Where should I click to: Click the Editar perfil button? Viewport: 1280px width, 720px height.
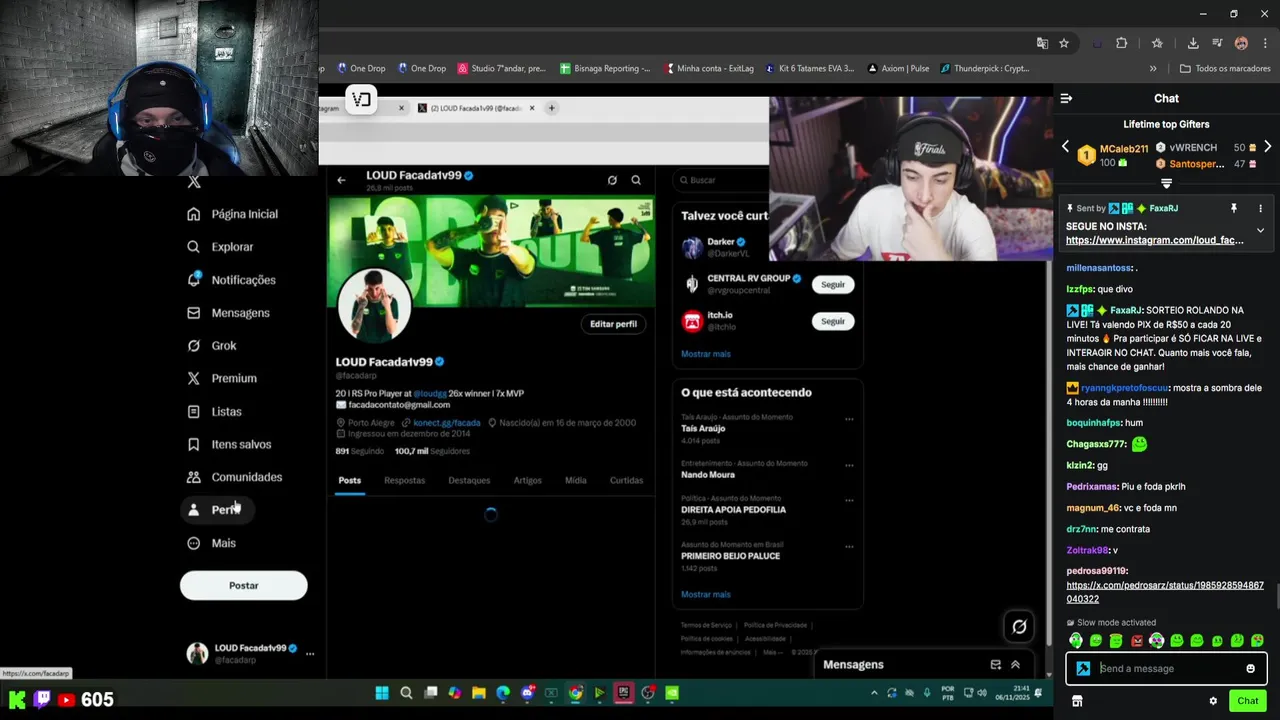pyautogui.click(x=613, y=324)
